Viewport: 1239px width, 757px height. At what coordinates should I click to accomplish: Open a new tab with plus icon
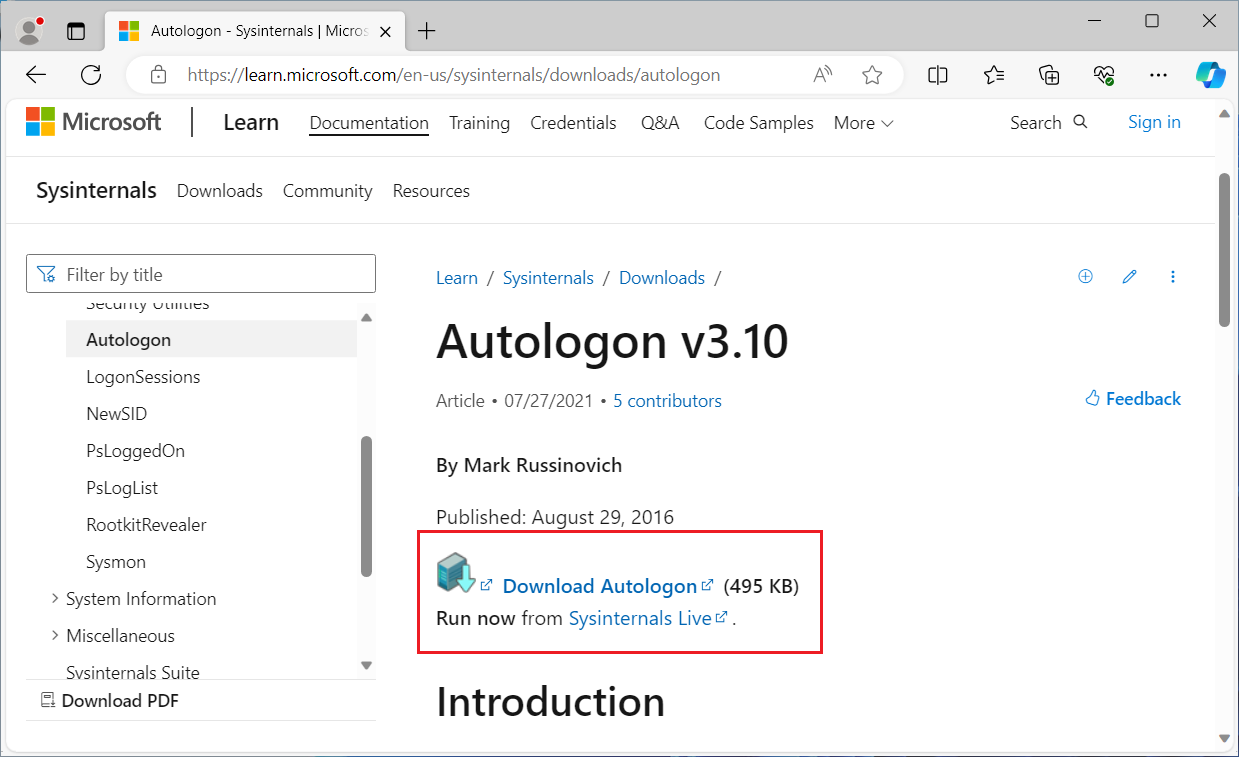(427, 31)
